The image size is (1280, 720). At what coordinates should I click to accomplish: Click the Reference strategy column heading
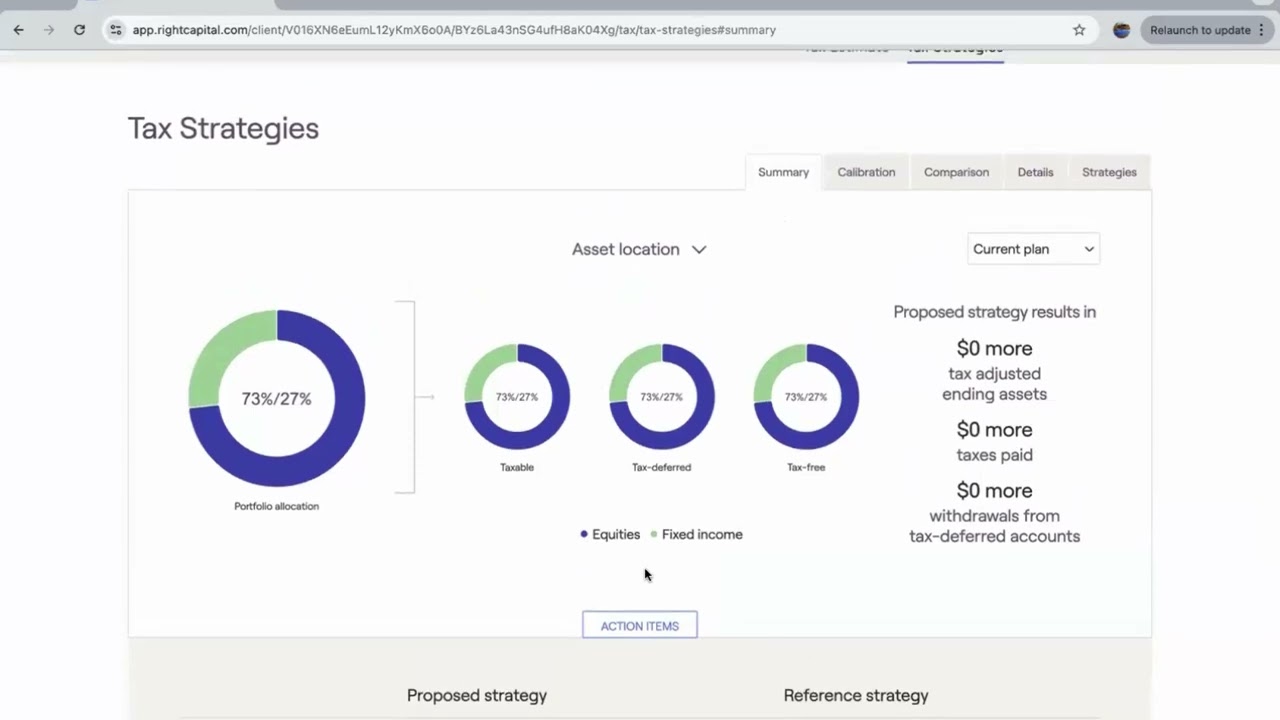856,695
